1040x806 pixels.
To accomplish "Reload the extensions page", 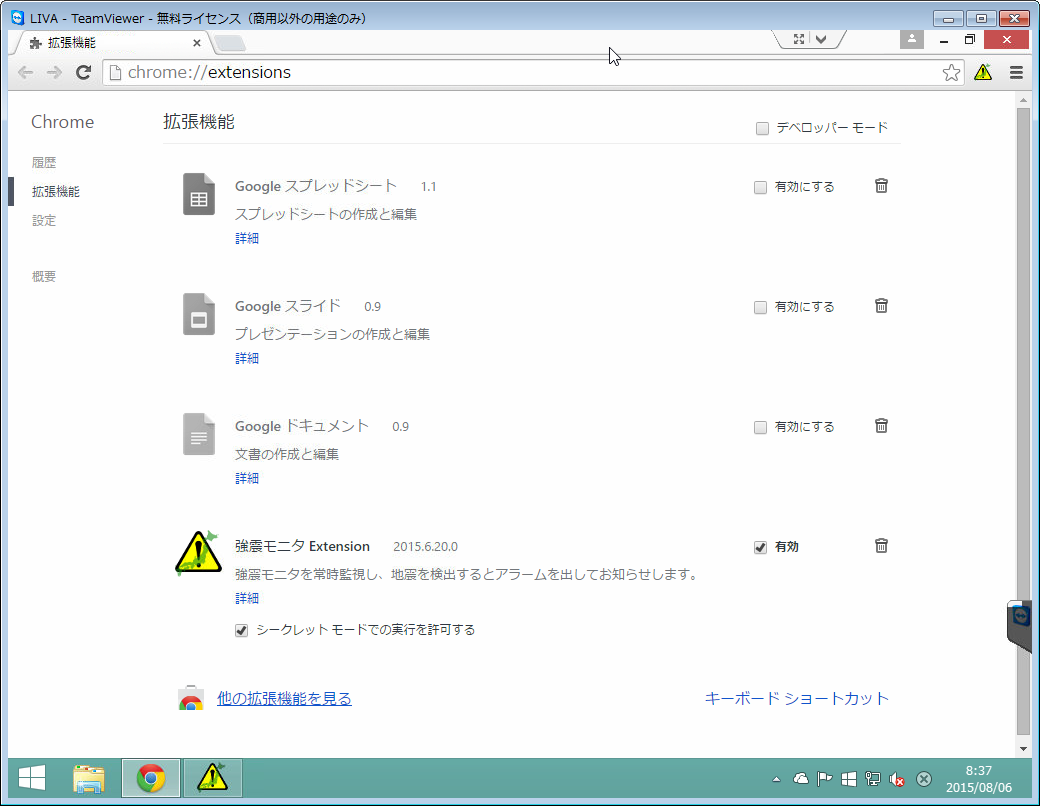I will click(83, 72).
